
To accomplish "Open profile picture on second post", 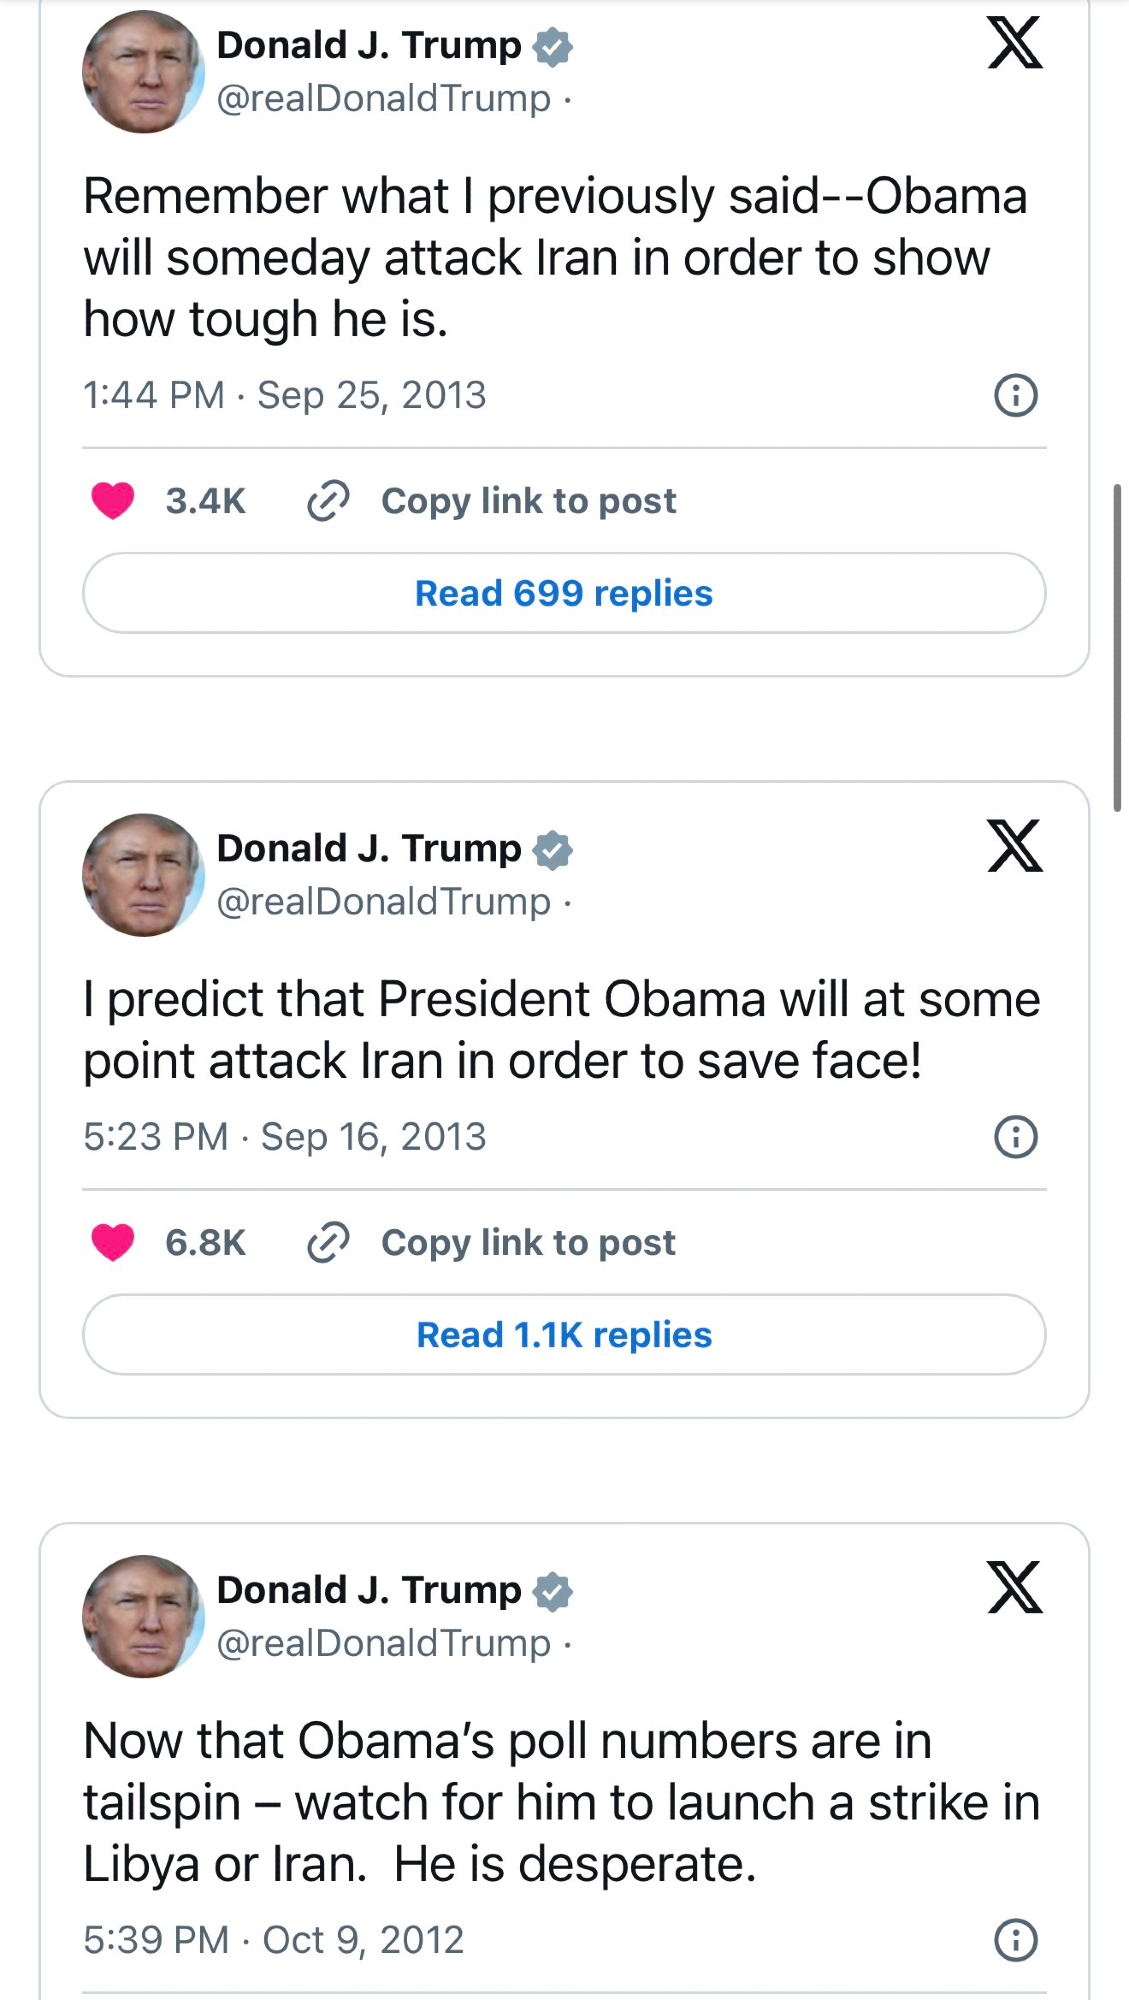I will pos(143,875).
